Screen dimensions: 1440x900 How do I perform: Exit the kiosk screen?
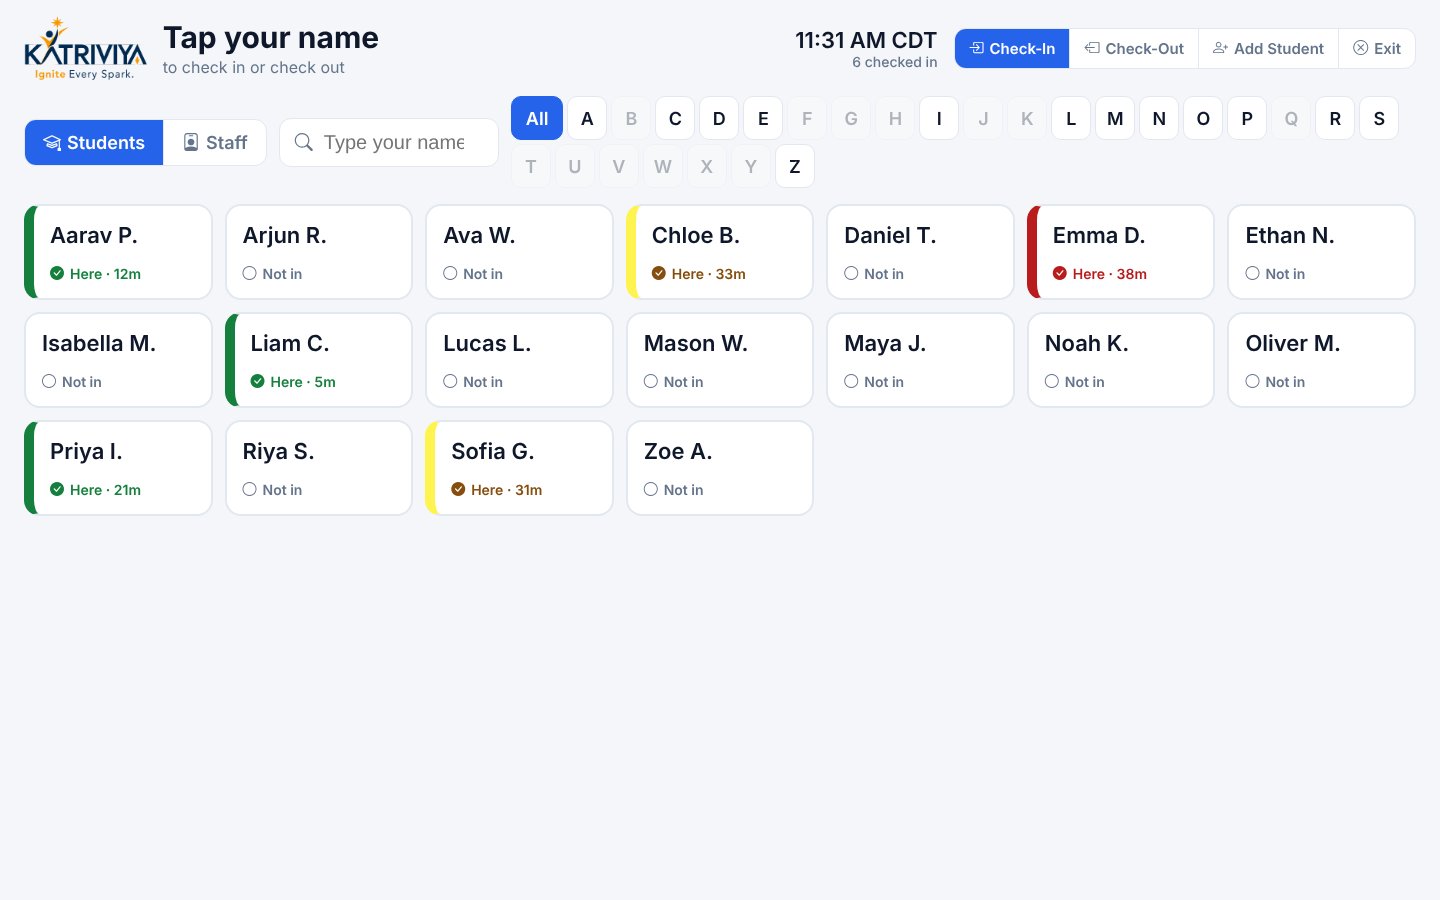tap(1377, 48)
